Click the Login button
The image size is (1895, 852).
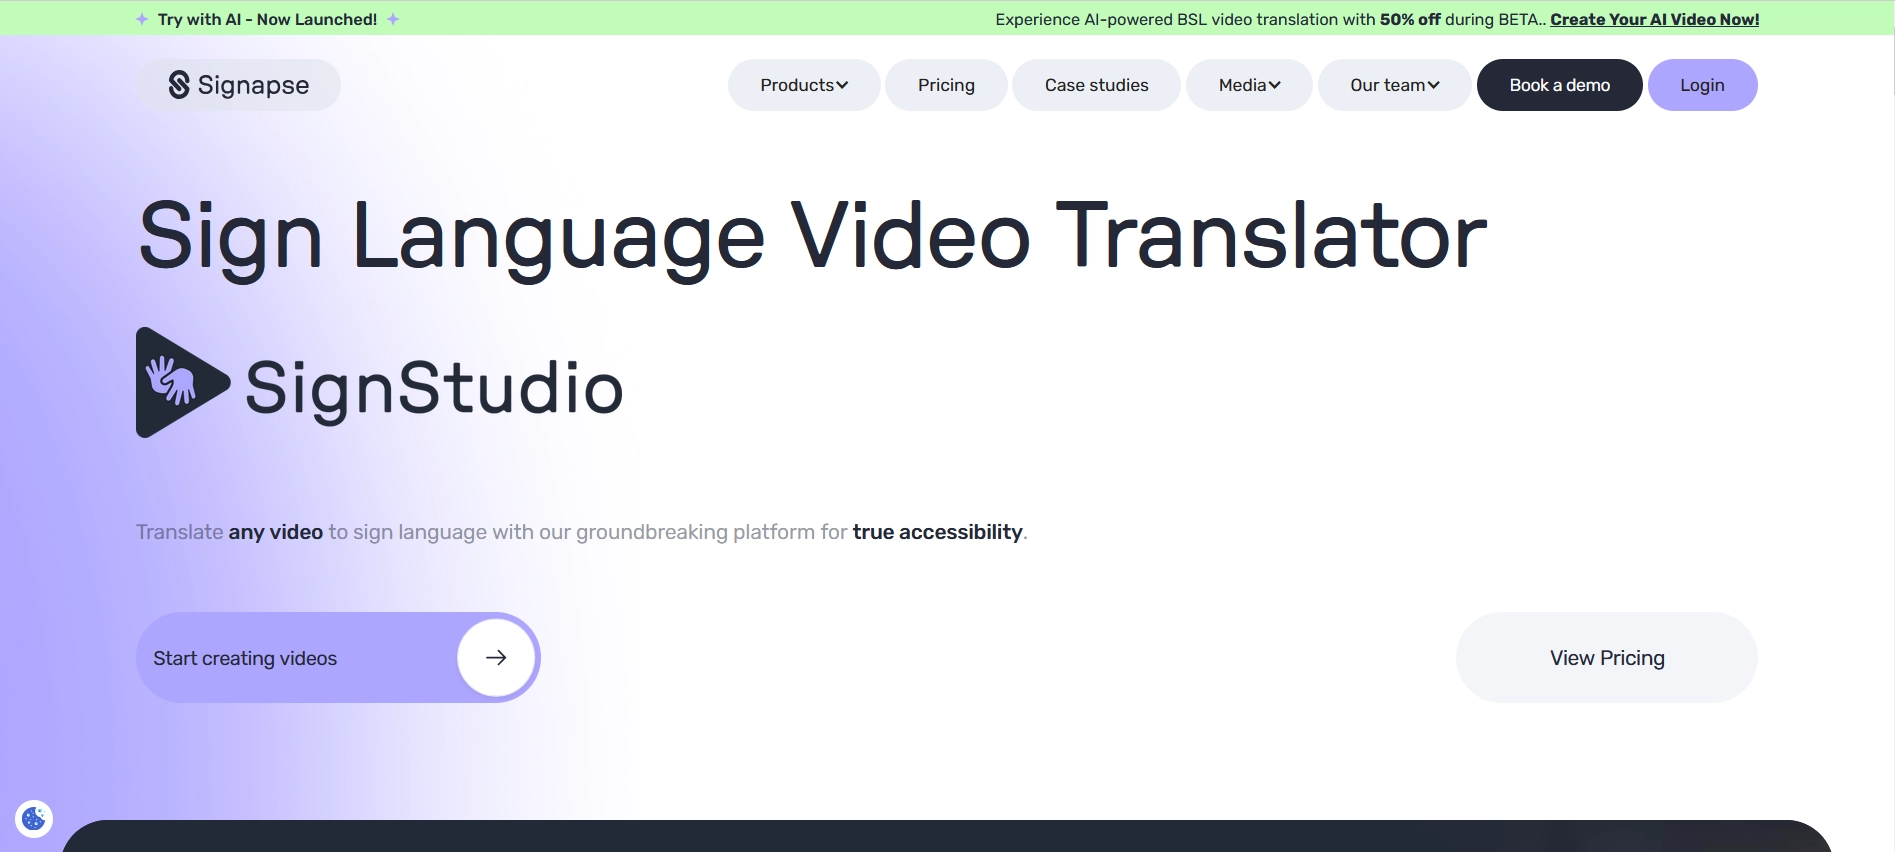[x=1702, y=85]
